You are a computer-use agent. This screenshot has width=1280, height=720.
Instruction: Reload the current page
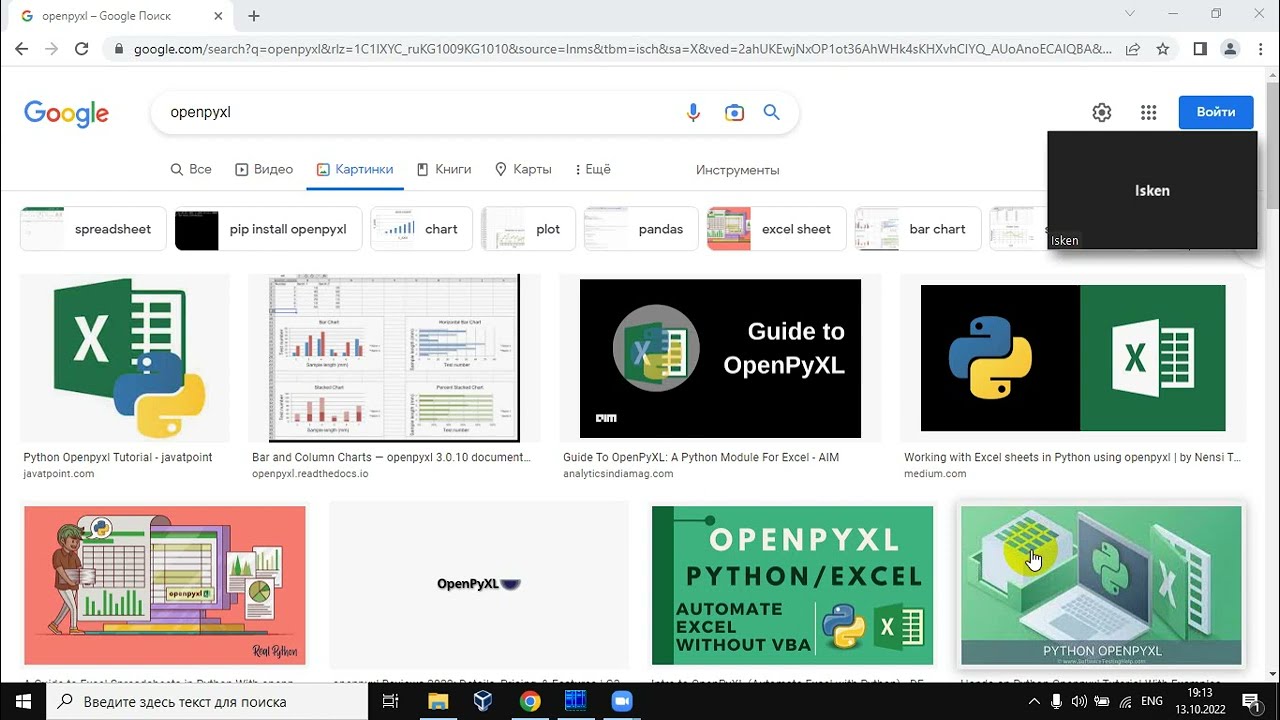point(82,48)
